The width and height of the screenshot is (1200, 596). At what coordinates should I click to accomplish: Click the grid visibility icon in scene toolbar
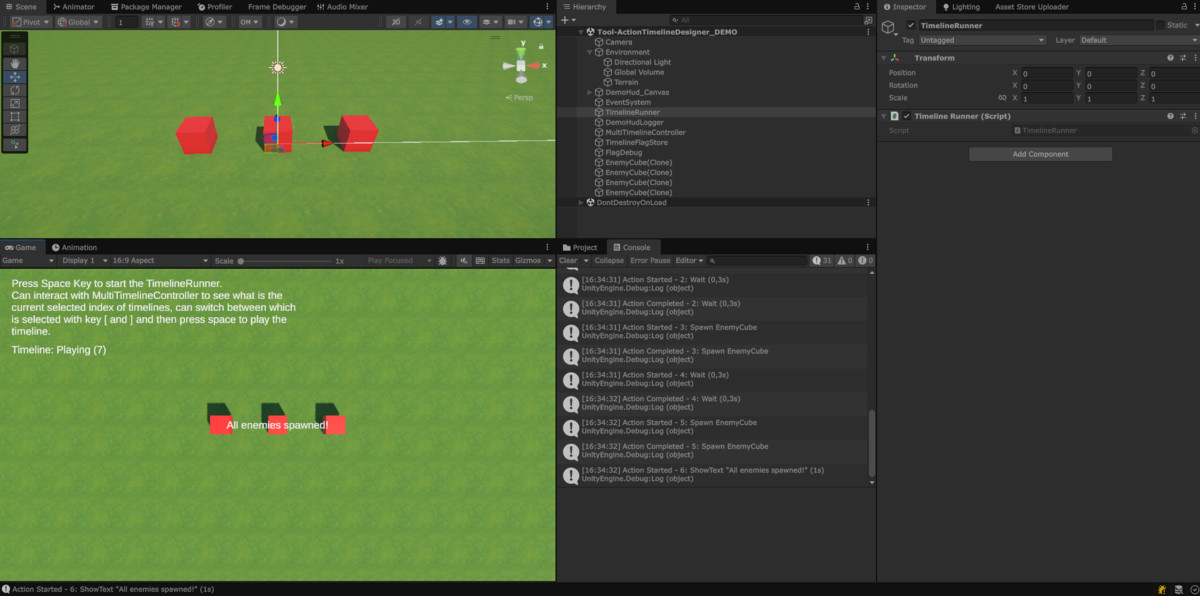click(x=486, y=22)
